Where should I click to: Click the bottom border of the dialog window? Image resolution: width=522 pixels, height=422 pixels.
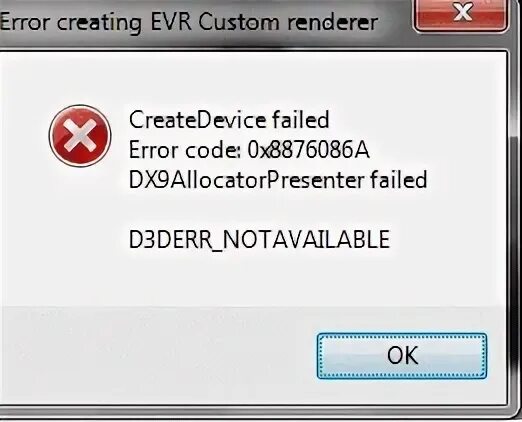point(253,412)
